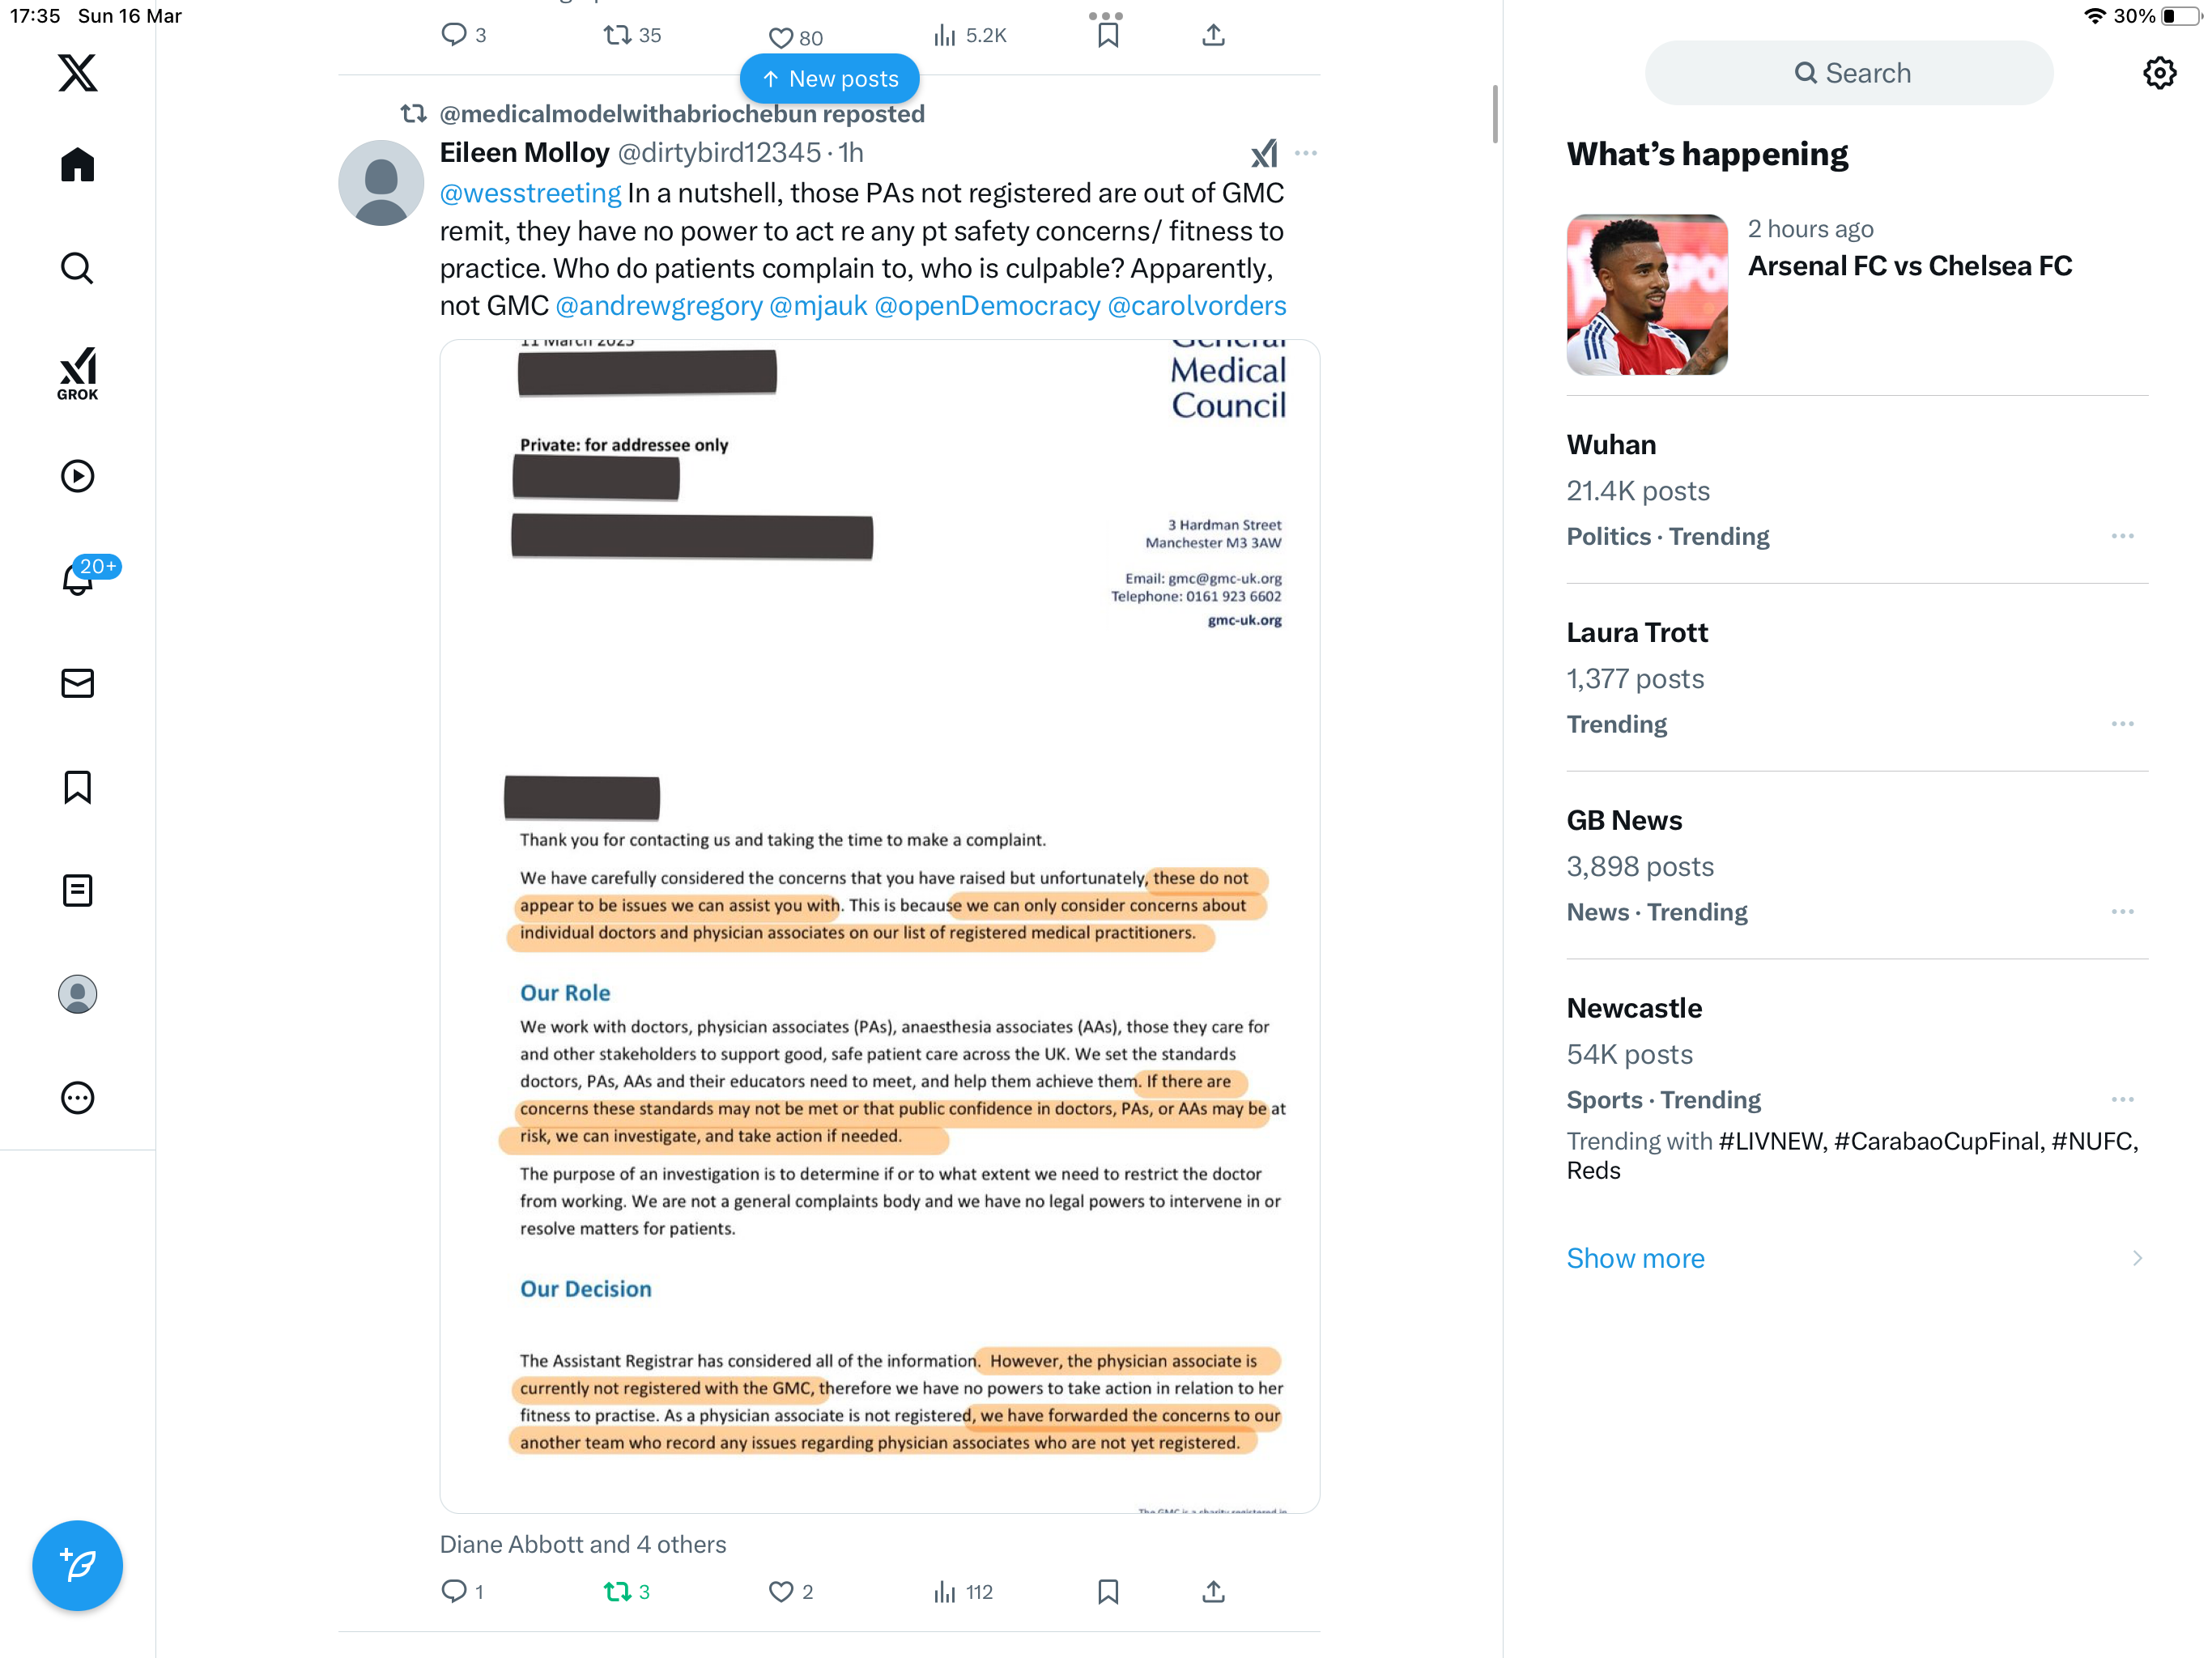Like Eileen Molloy's post
2212x1658 pixels.
pos(780,1591)
